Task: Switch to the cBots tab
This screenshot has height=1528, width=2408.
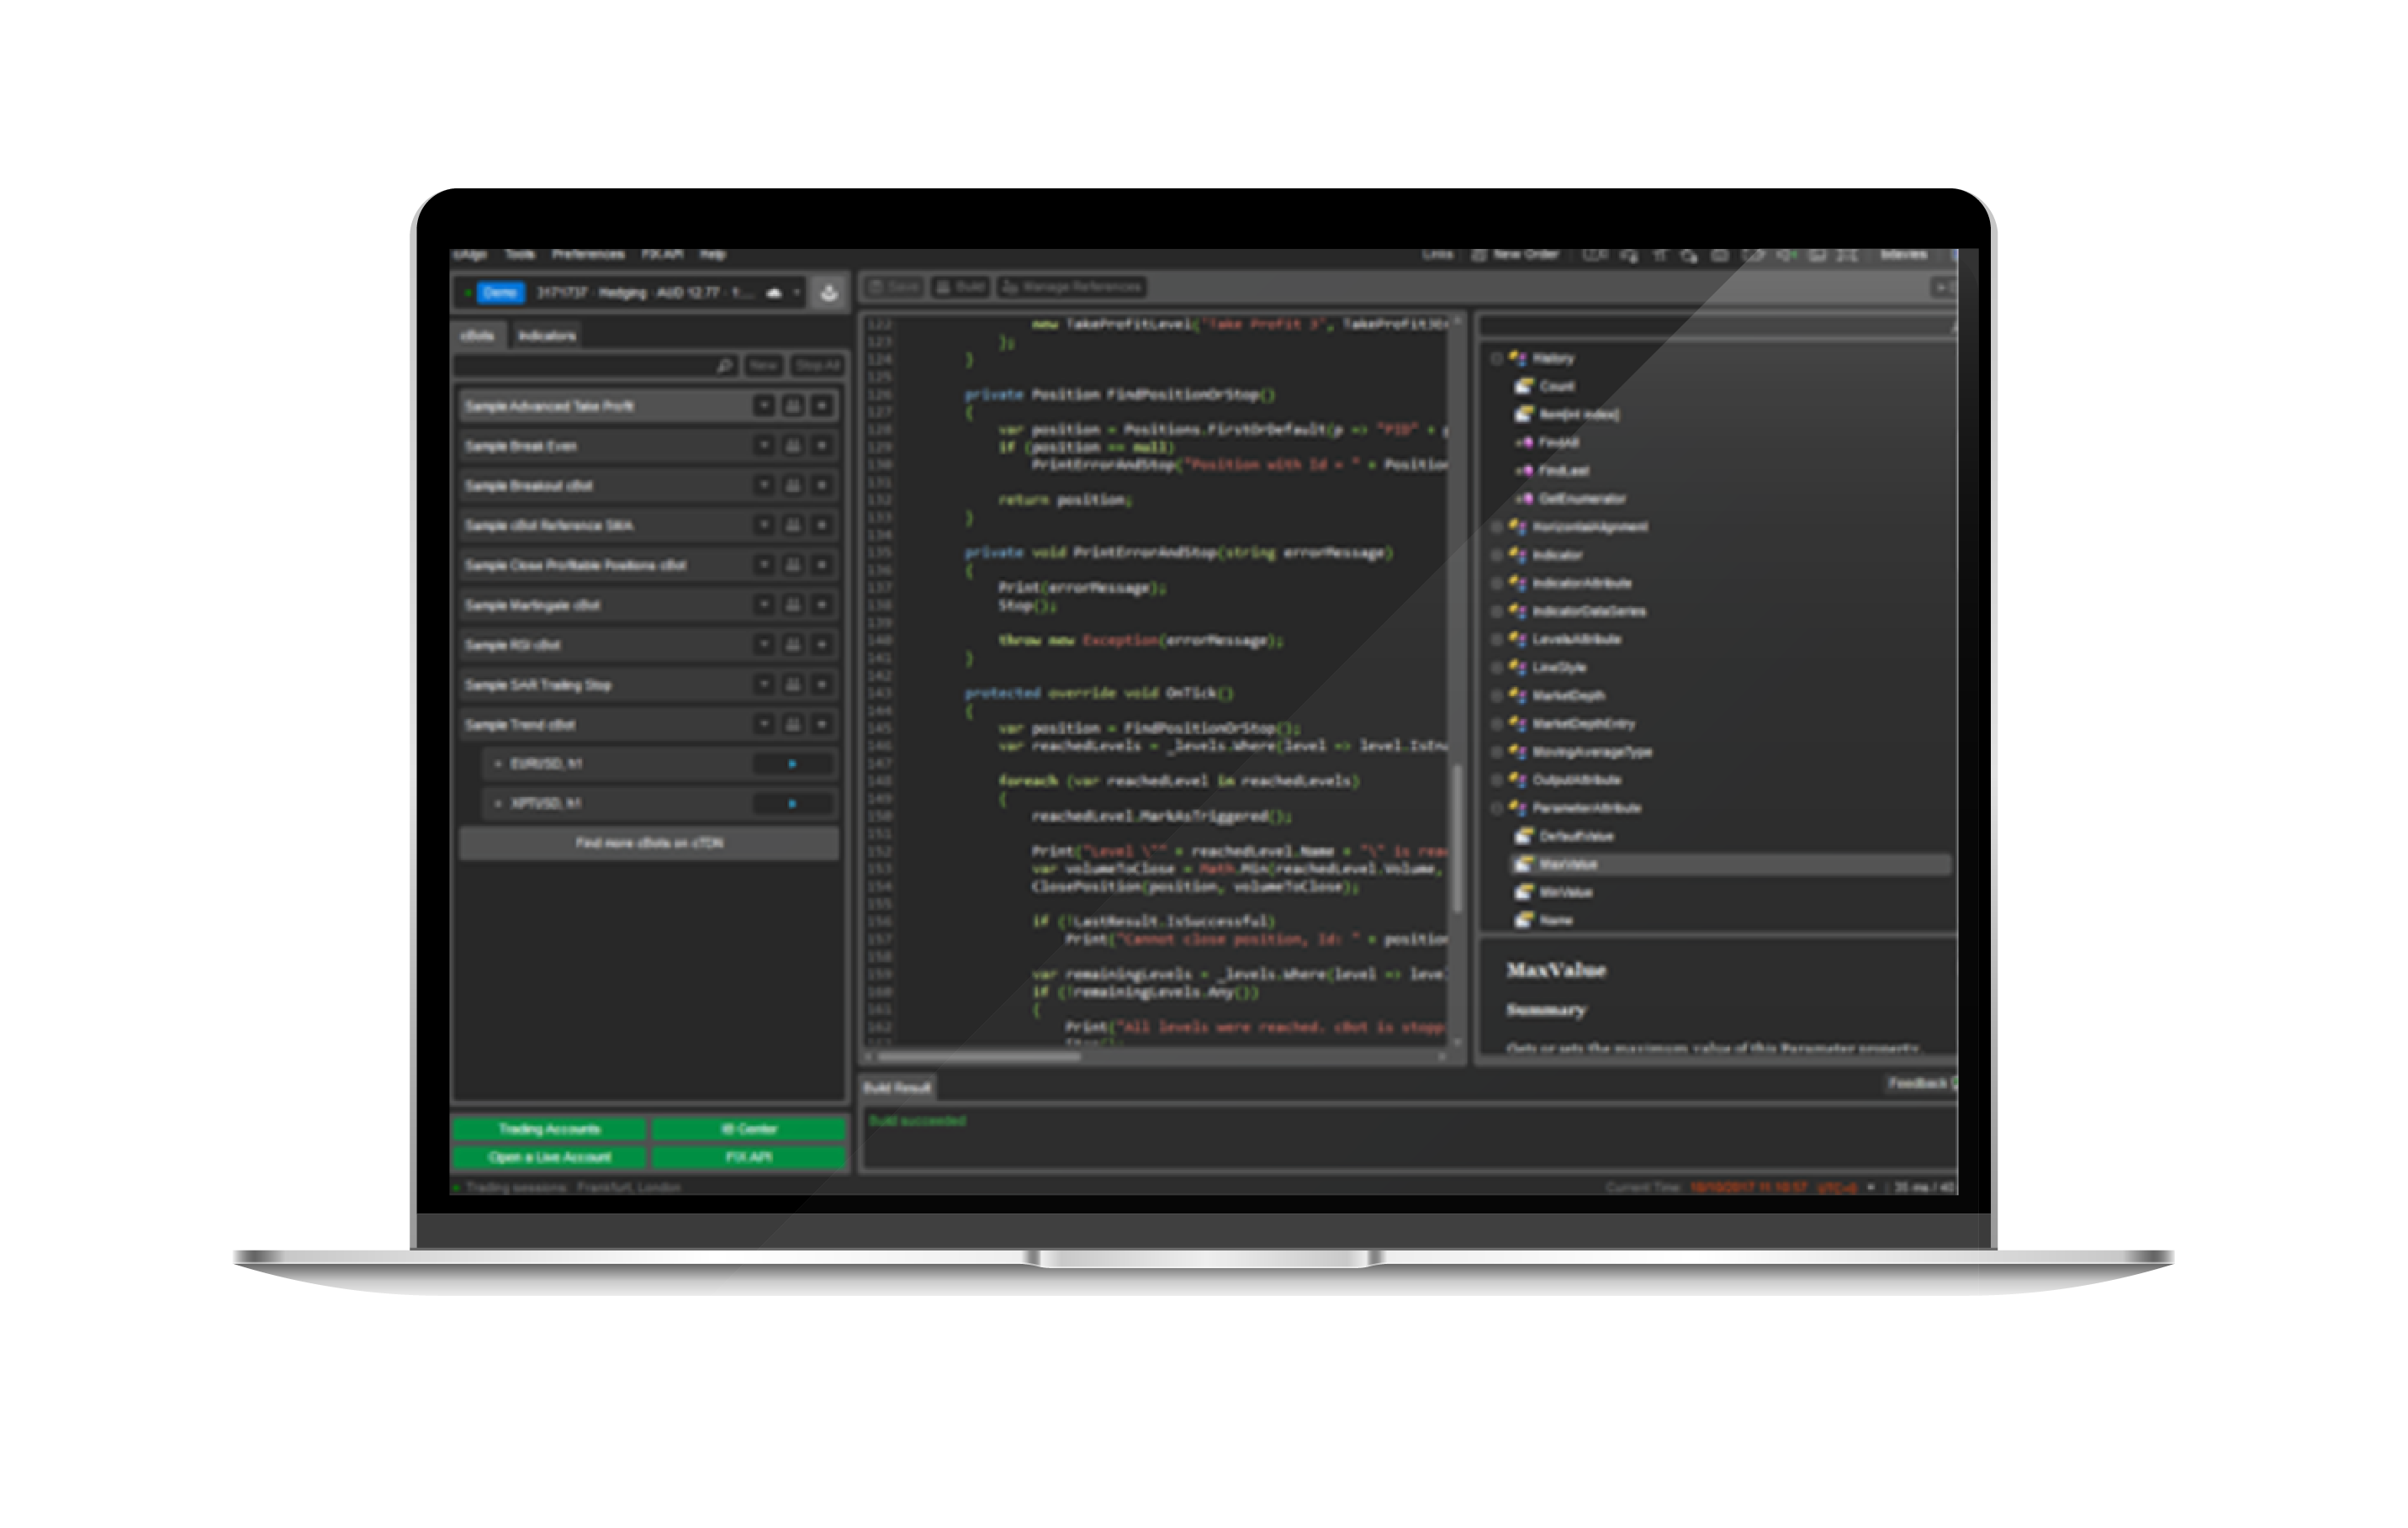Action: 477,336
